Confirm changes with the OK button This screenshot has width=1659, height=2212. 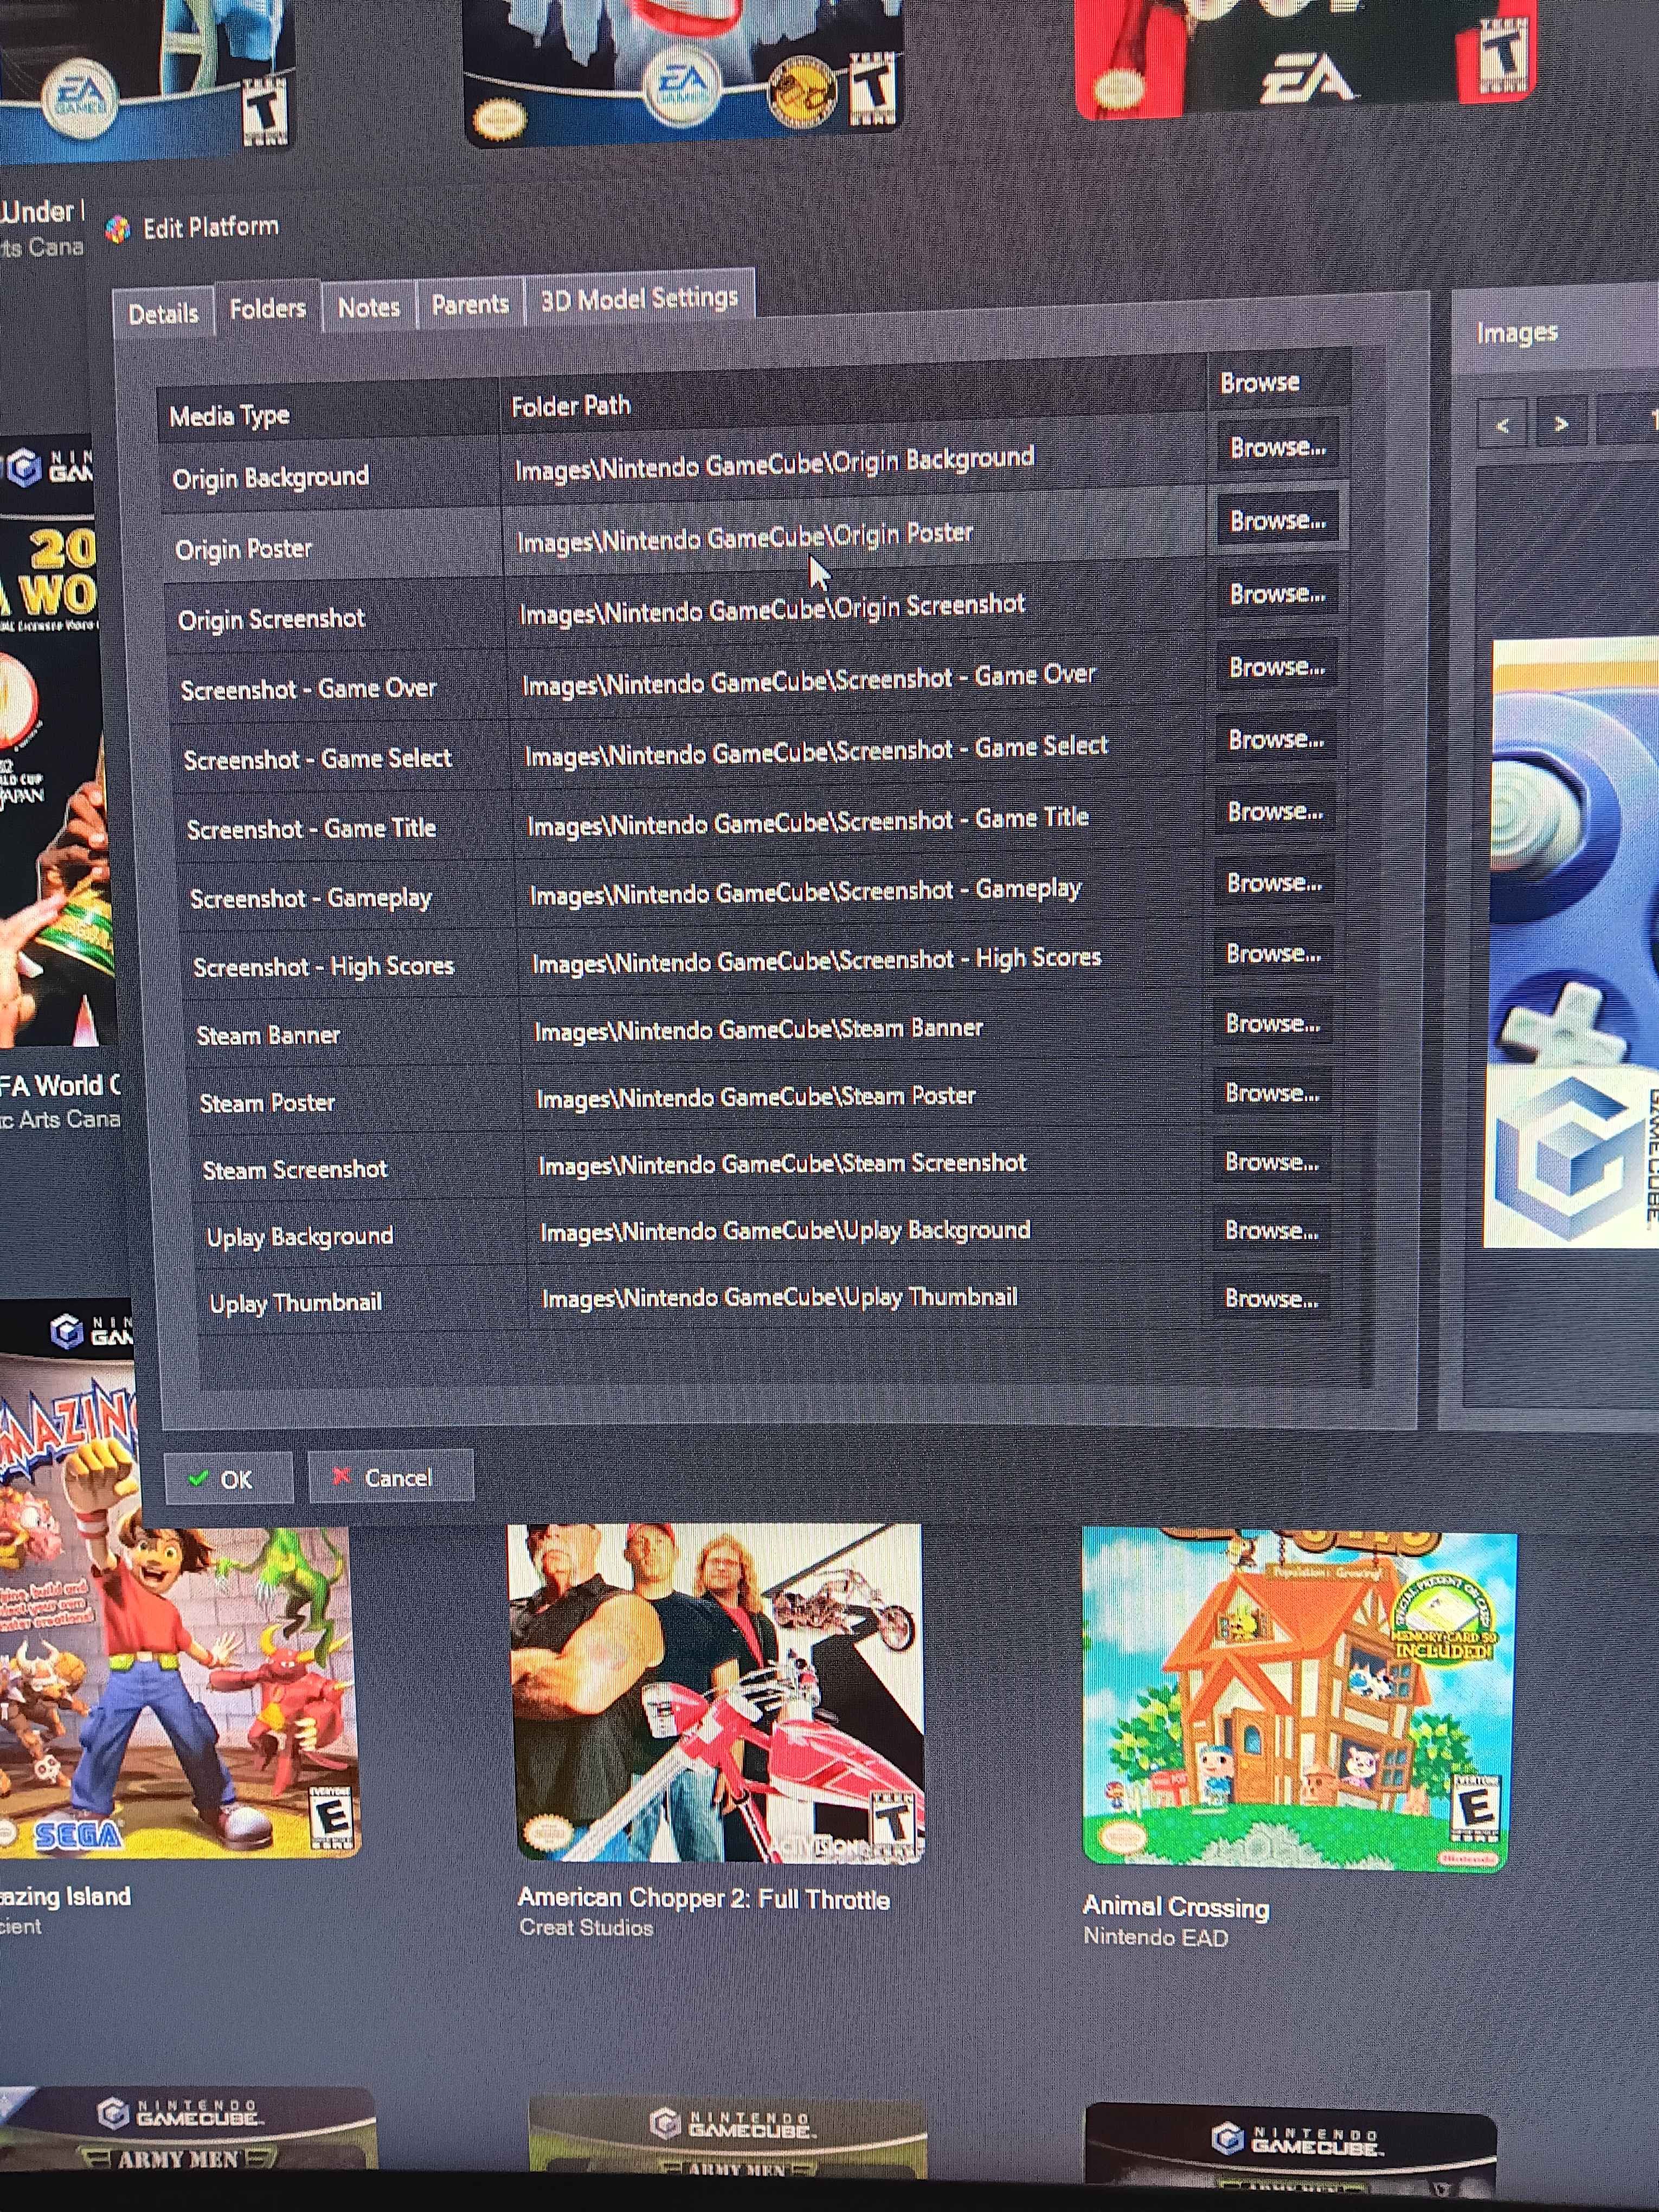(x=228, y=1478)
